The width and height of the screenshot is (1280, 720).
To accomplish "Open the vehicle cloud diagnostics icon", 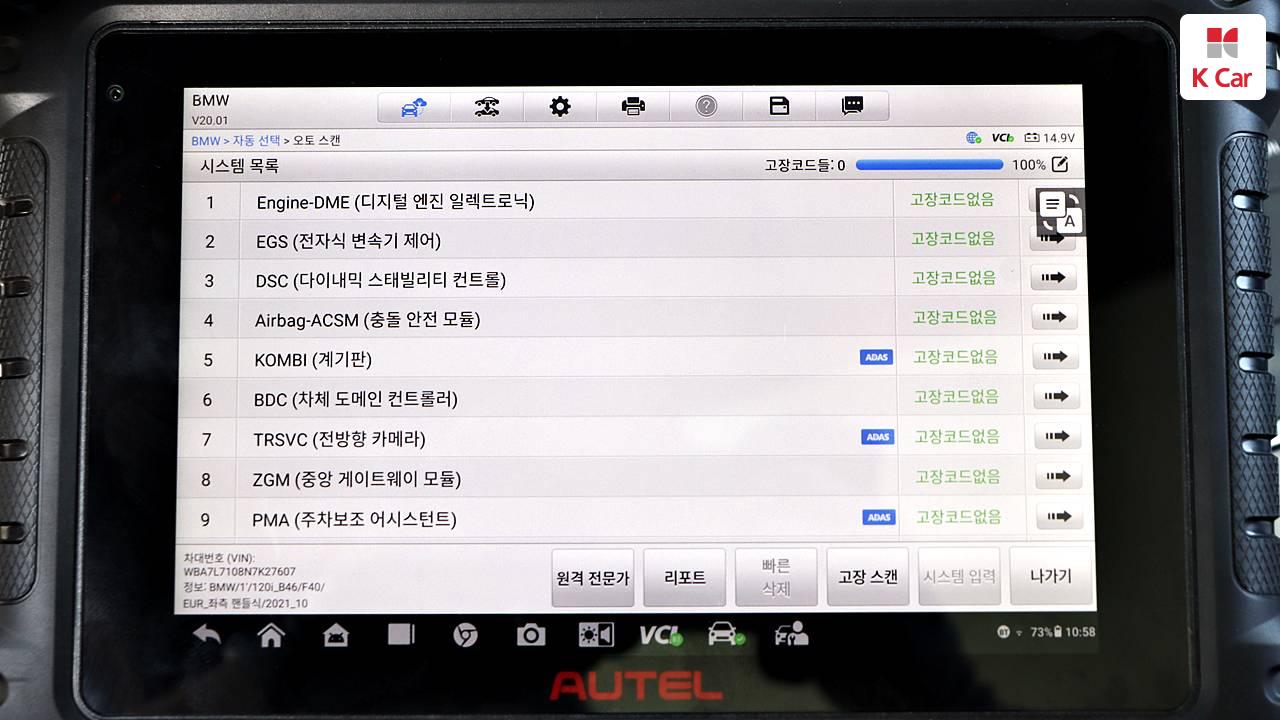I will point(414,106).
